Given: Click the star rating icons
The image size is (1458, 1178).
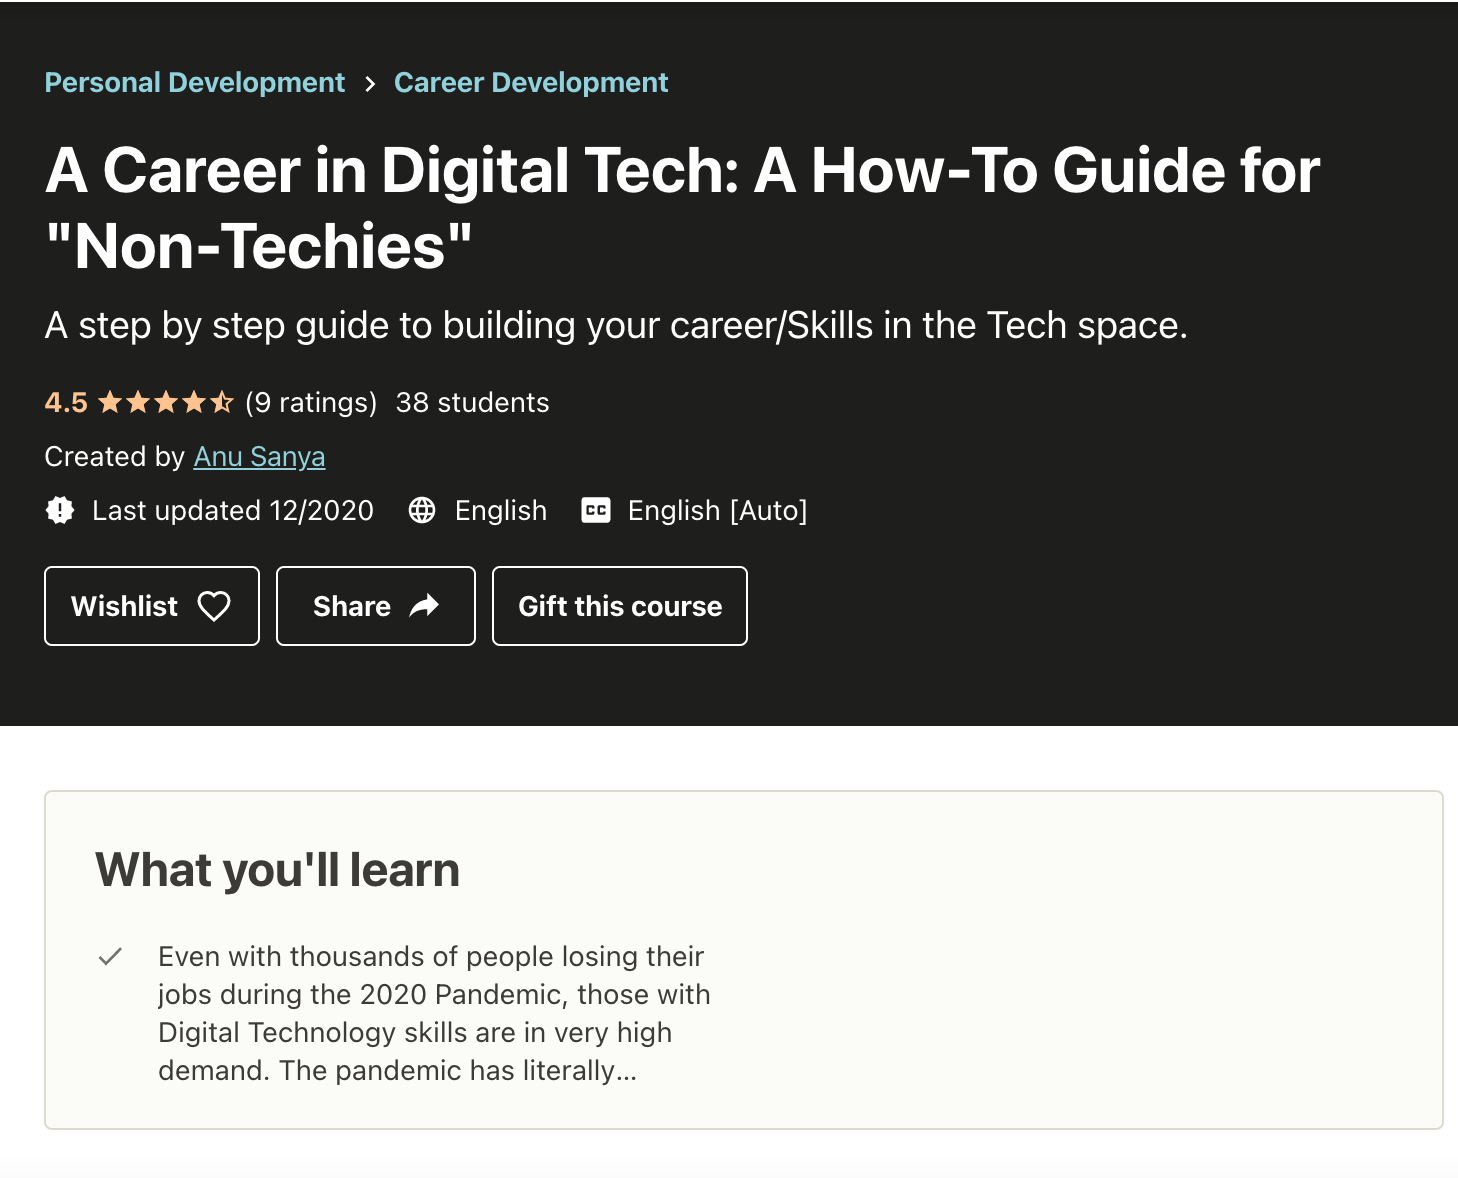Looking at the screenshot, I should (165, 403).
